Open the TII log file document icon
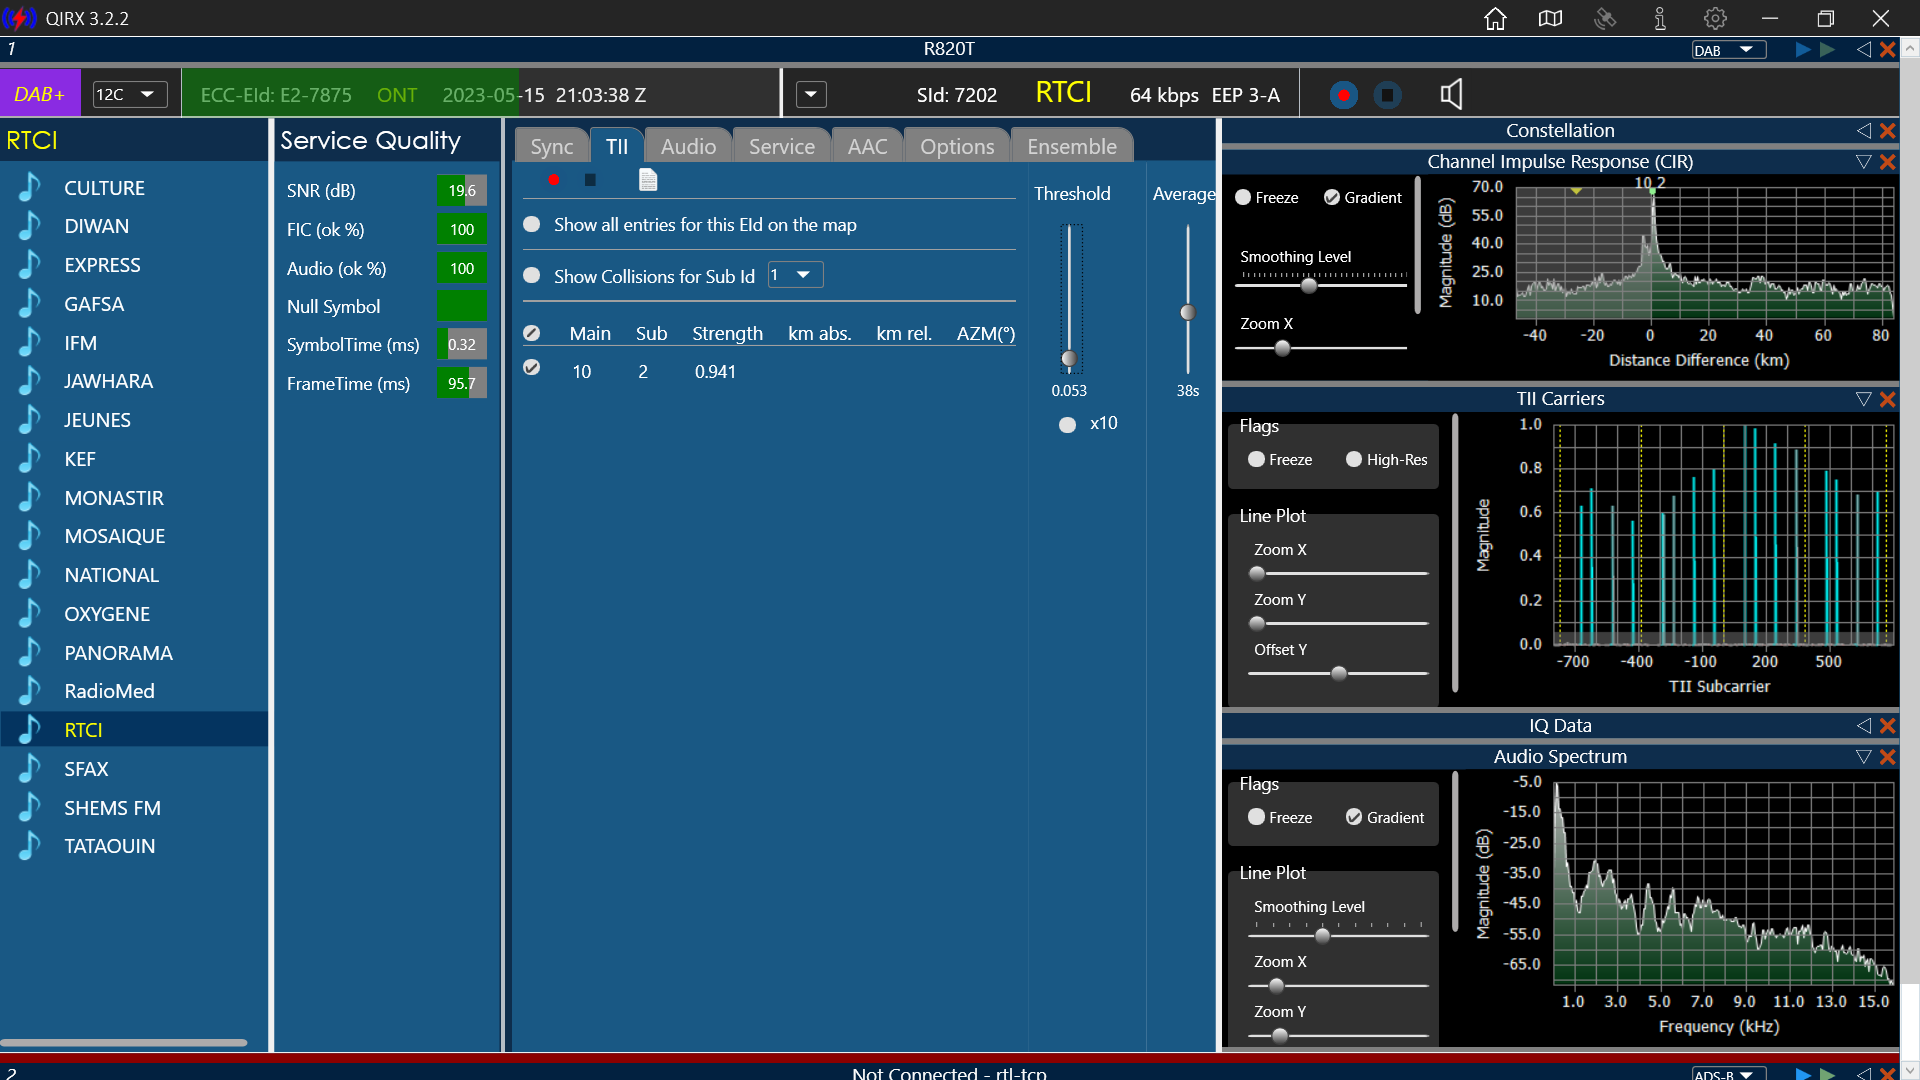1920x1080 pixels. click(x=648, y=180)
